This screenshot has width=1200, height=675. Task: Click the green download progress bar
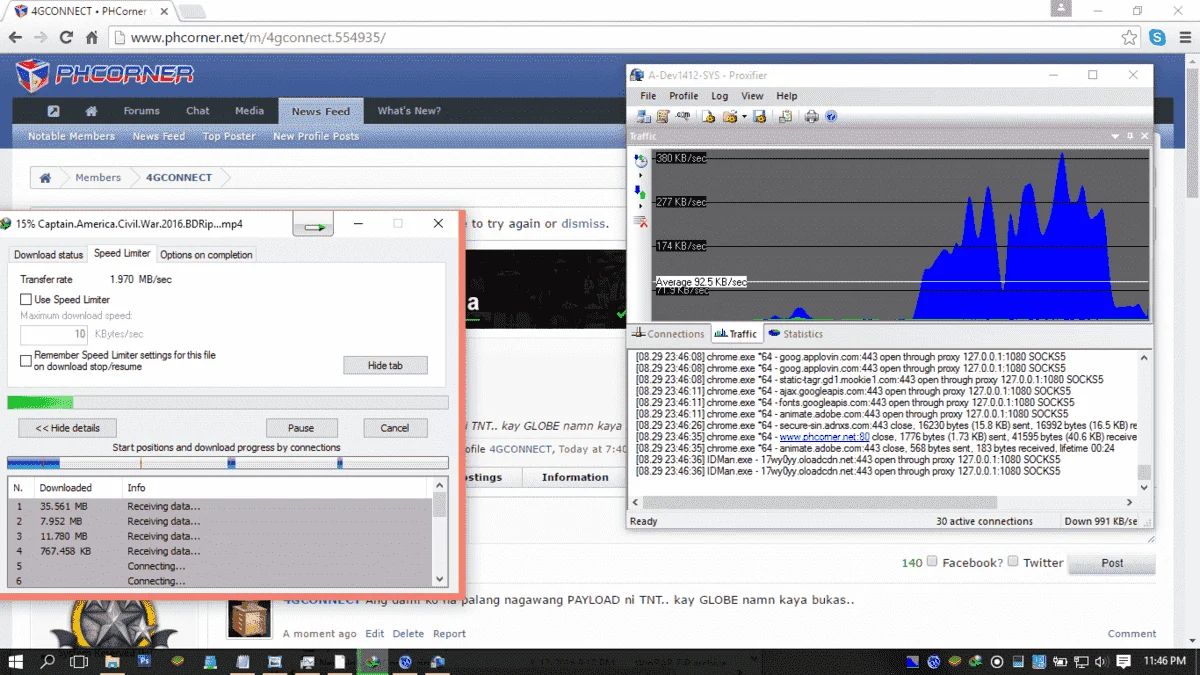coord(227,402)
